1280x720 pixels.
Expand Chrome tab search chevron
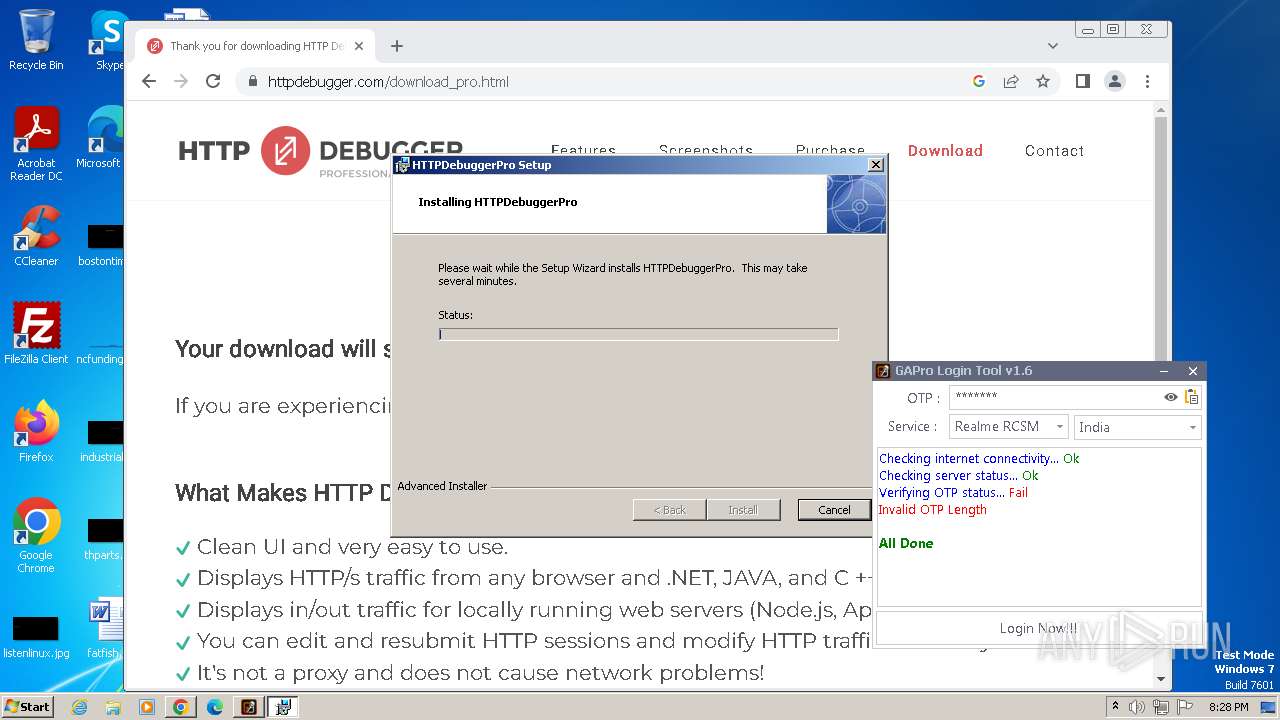pyautogui.click(x=1053, y=46)
